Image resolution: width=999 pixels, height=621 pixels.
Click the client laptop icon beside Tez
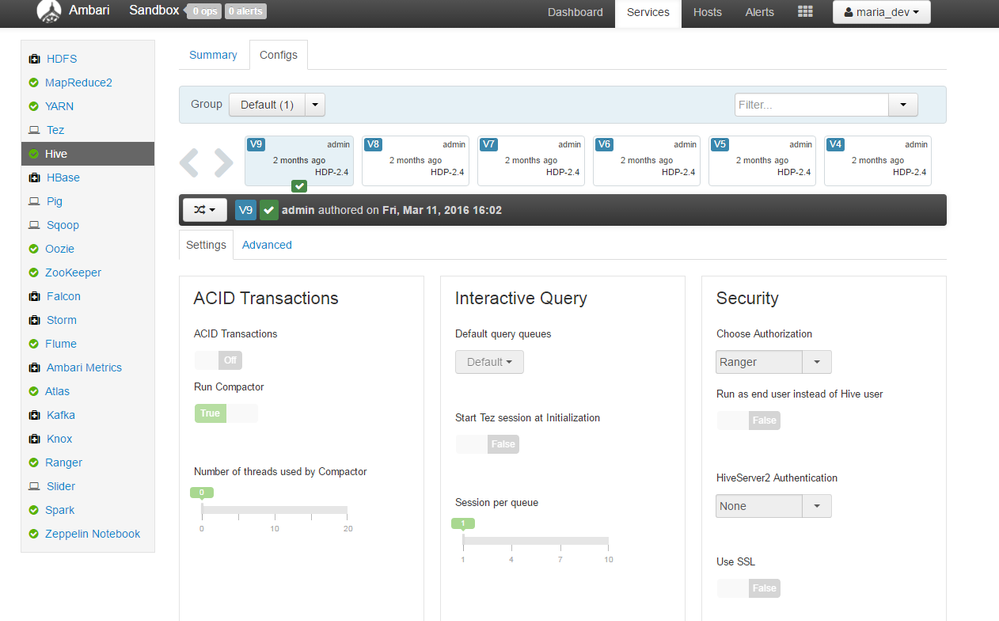34,130
